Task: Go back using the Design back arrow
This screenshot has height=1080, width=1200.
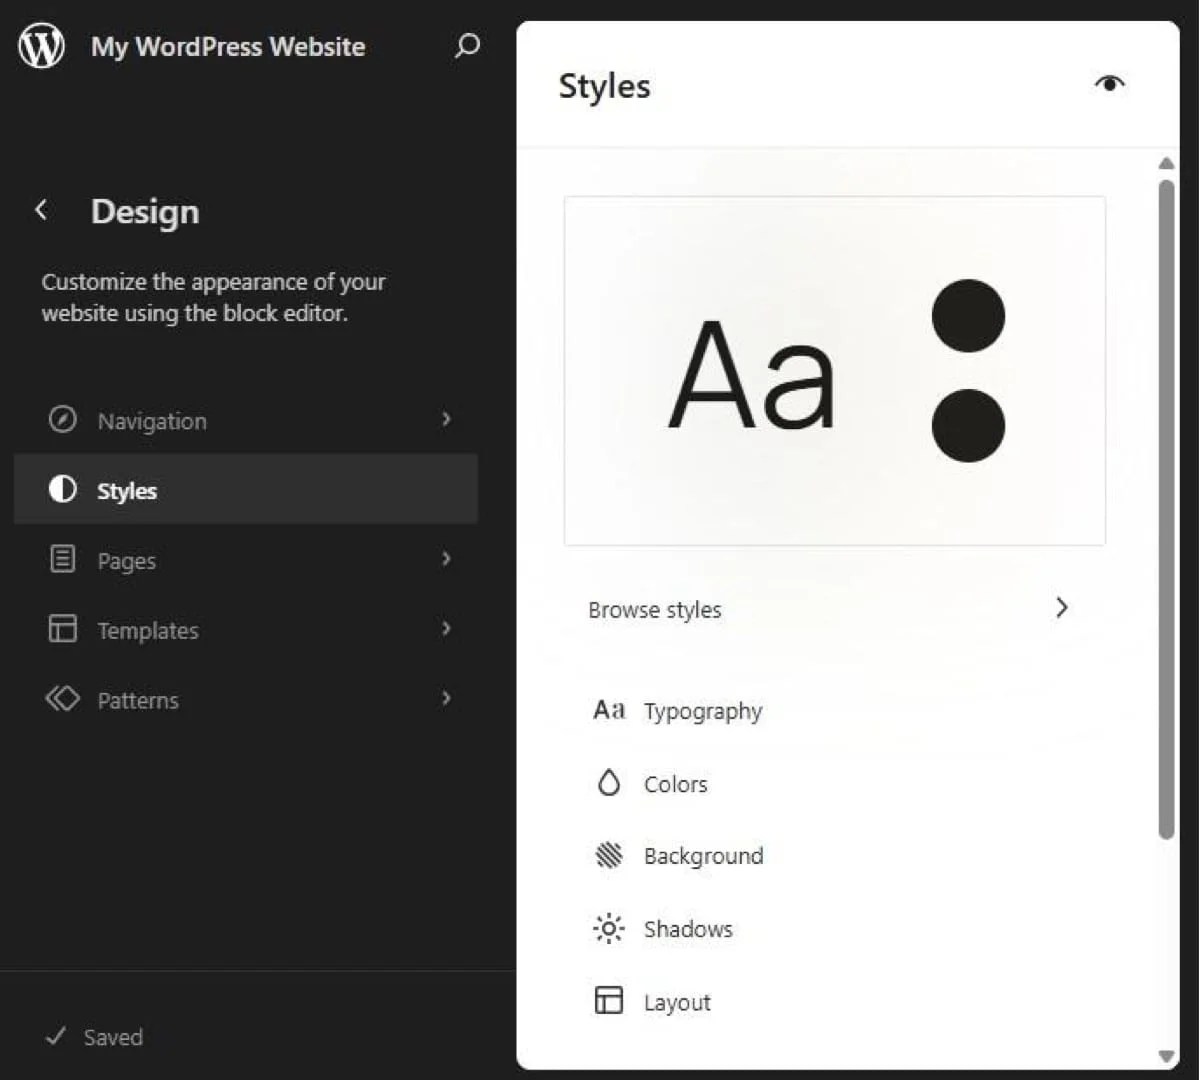Action: (x=41, y=209)
